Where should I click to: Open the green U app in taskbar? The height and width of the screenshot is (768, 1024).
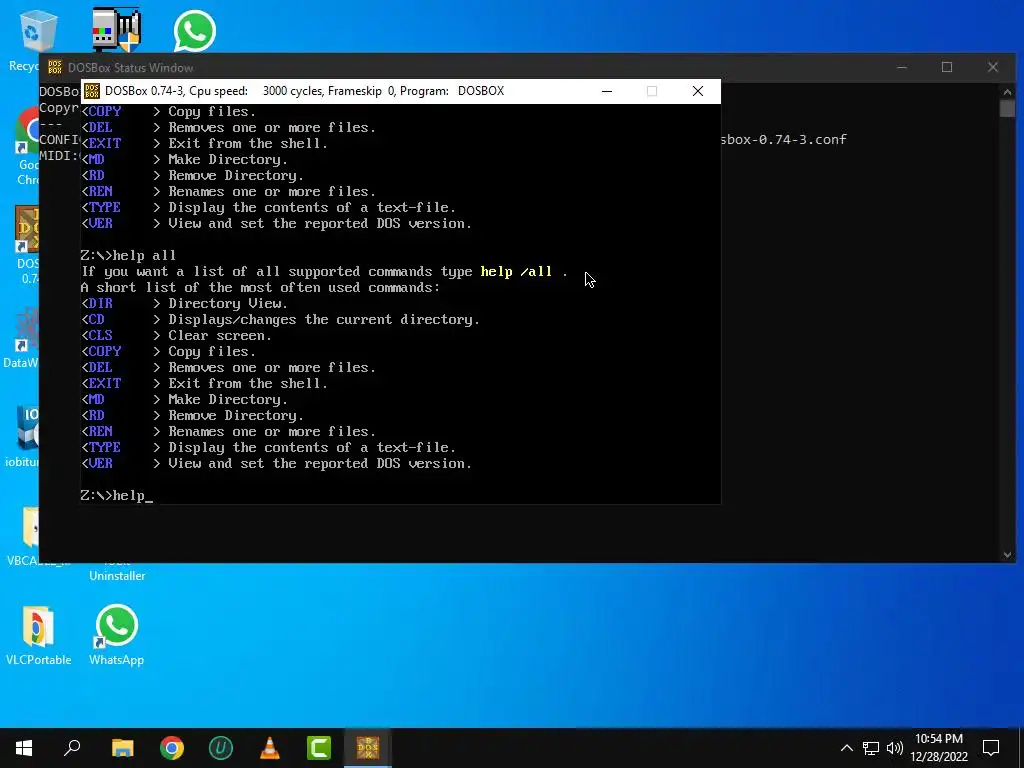(x=221, y=748)
